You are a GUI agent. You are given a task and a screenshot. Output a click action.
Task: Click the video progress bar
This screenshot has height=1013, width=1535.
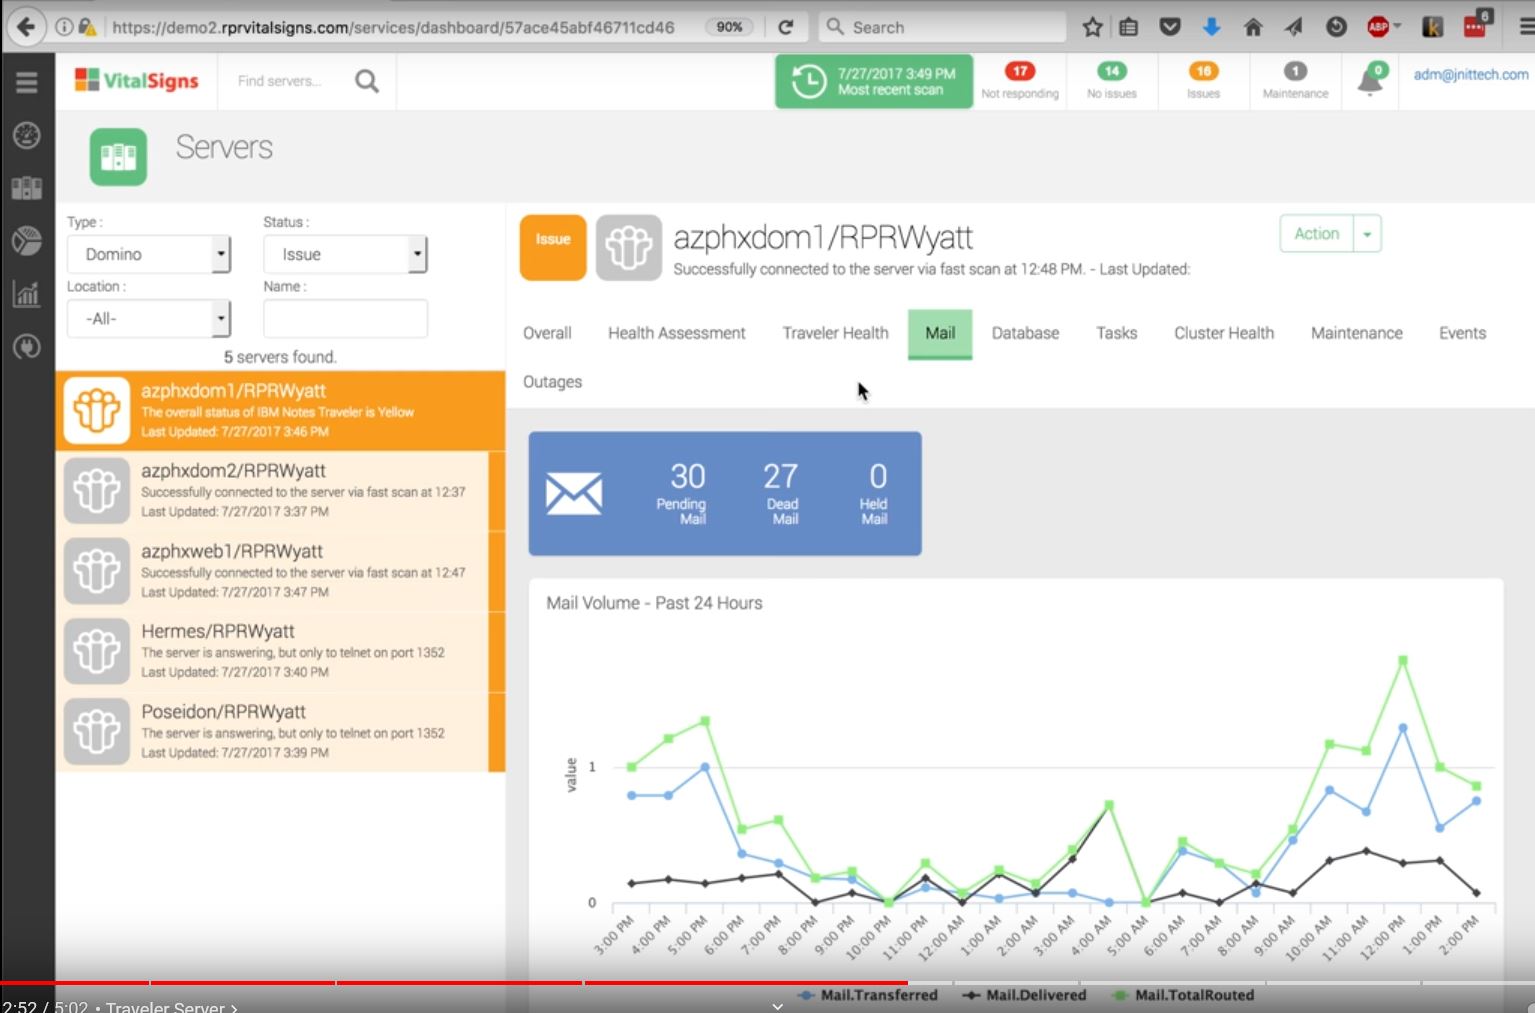[x=767, y=983]
